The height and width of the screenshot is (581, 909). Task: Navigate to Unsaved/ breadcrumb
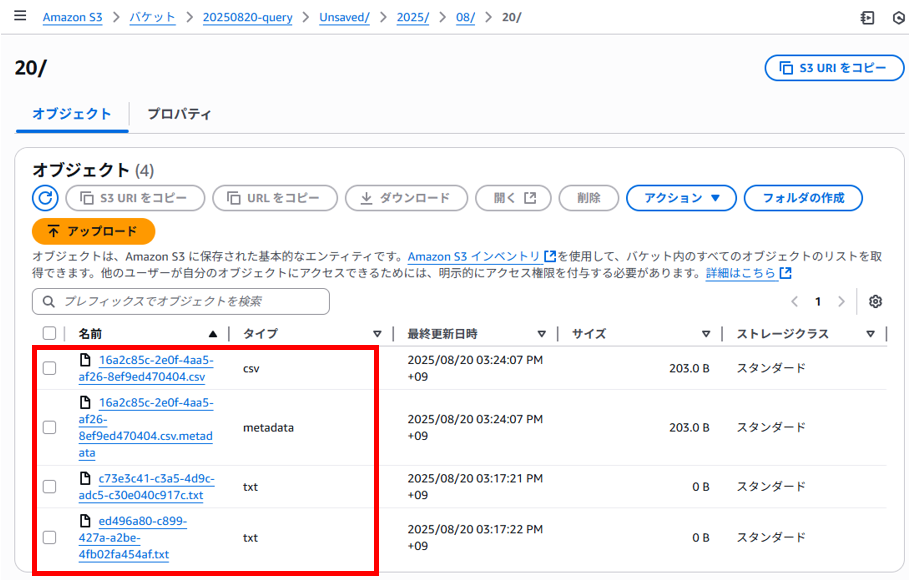(x=344, y=17)
